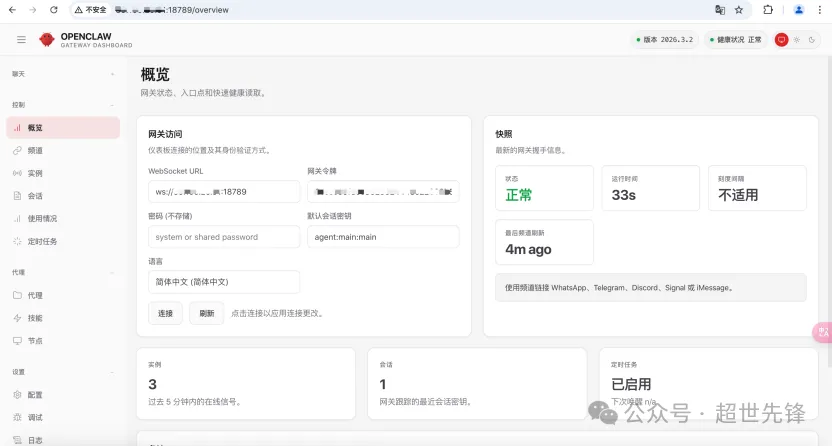Bookmark the page with the star icon
Screen dimensions: 832x446
(739, 10)
